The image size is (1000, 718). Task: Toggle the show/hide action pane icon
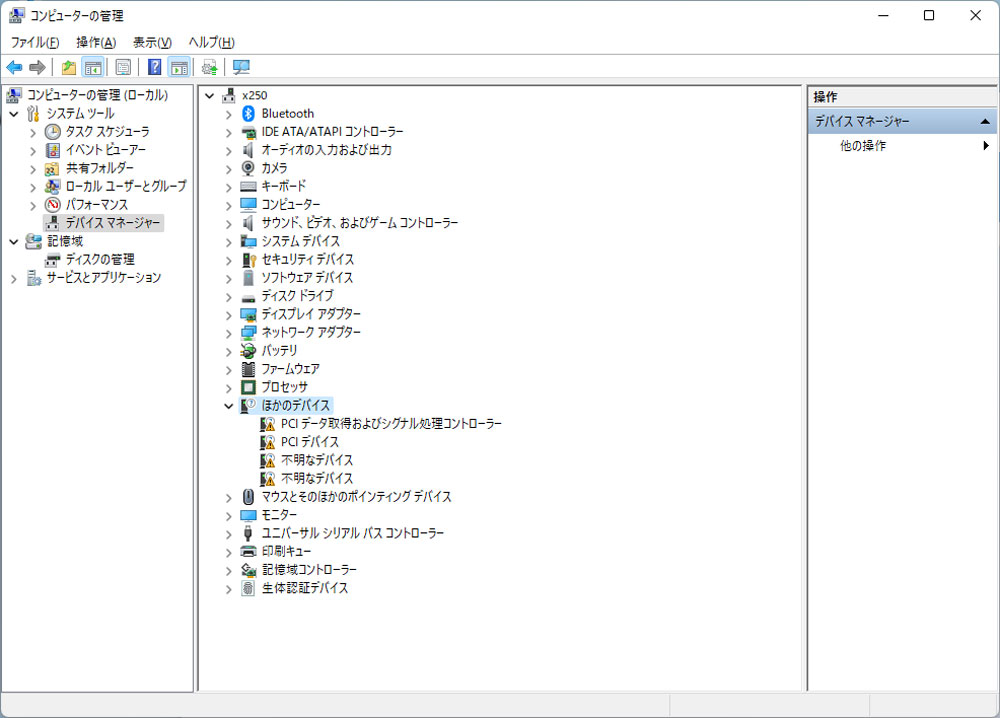point(179,67)
